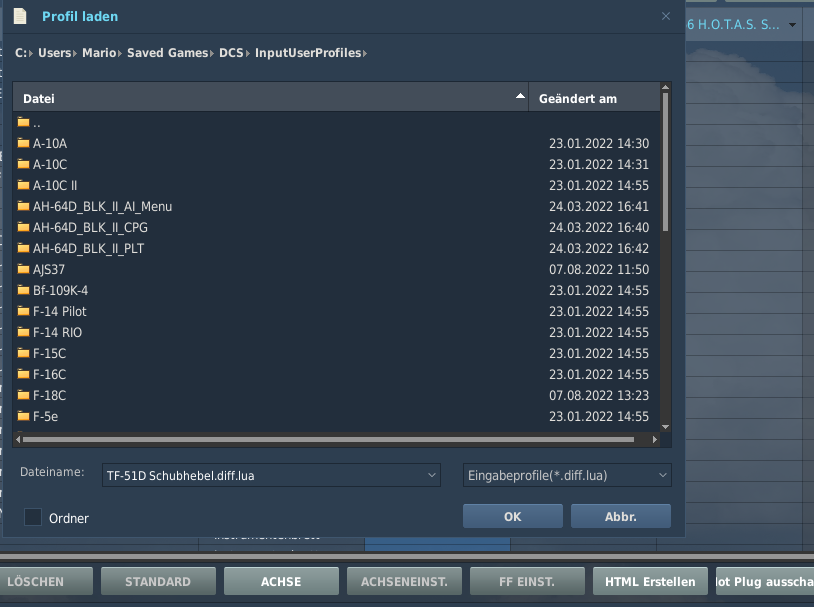The width and height of the screenshot is (814, 607).
Task: Navigate to InputUserProfiles in the breadcrumb
Action: click(308, 53)
